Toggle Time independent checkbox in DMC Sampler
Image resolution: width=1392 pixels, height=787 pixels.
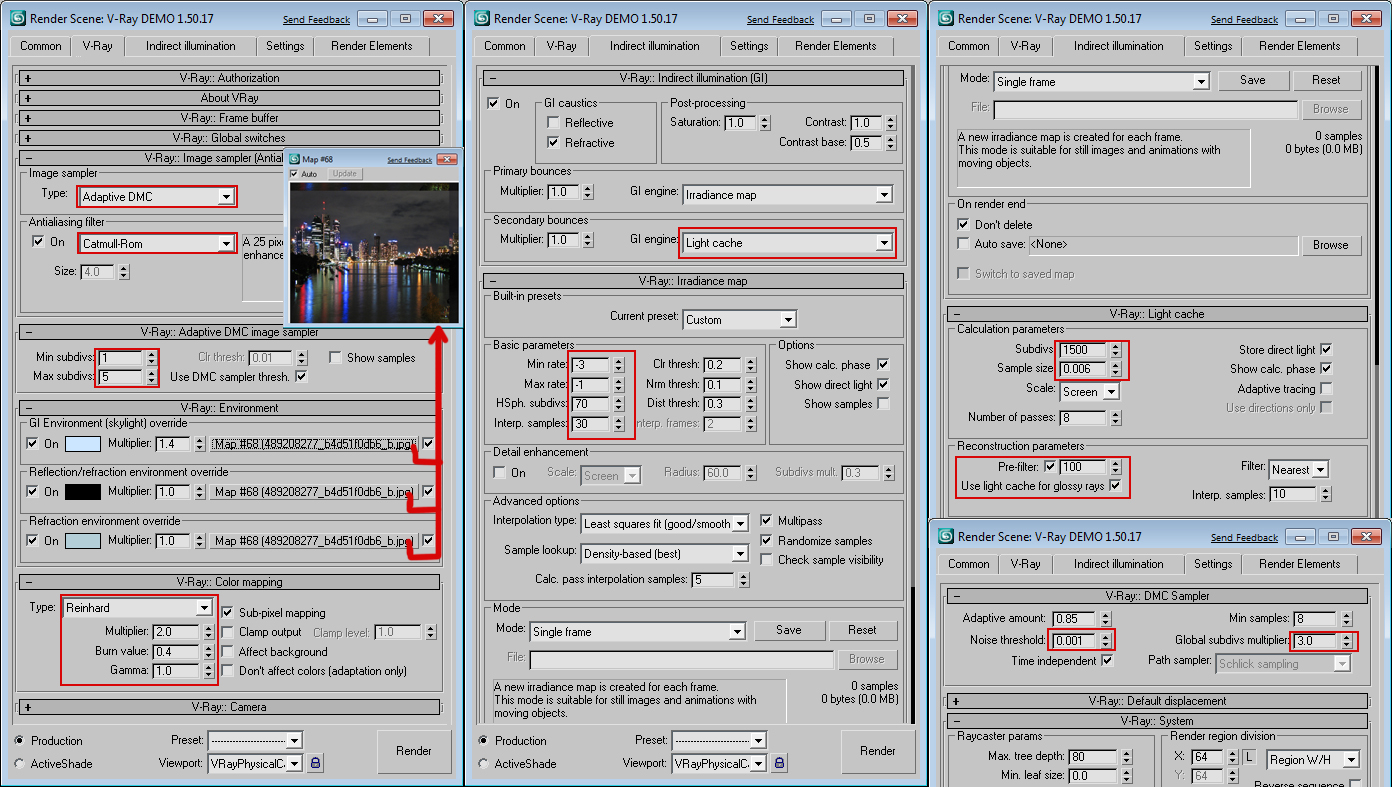[1107, 660]
